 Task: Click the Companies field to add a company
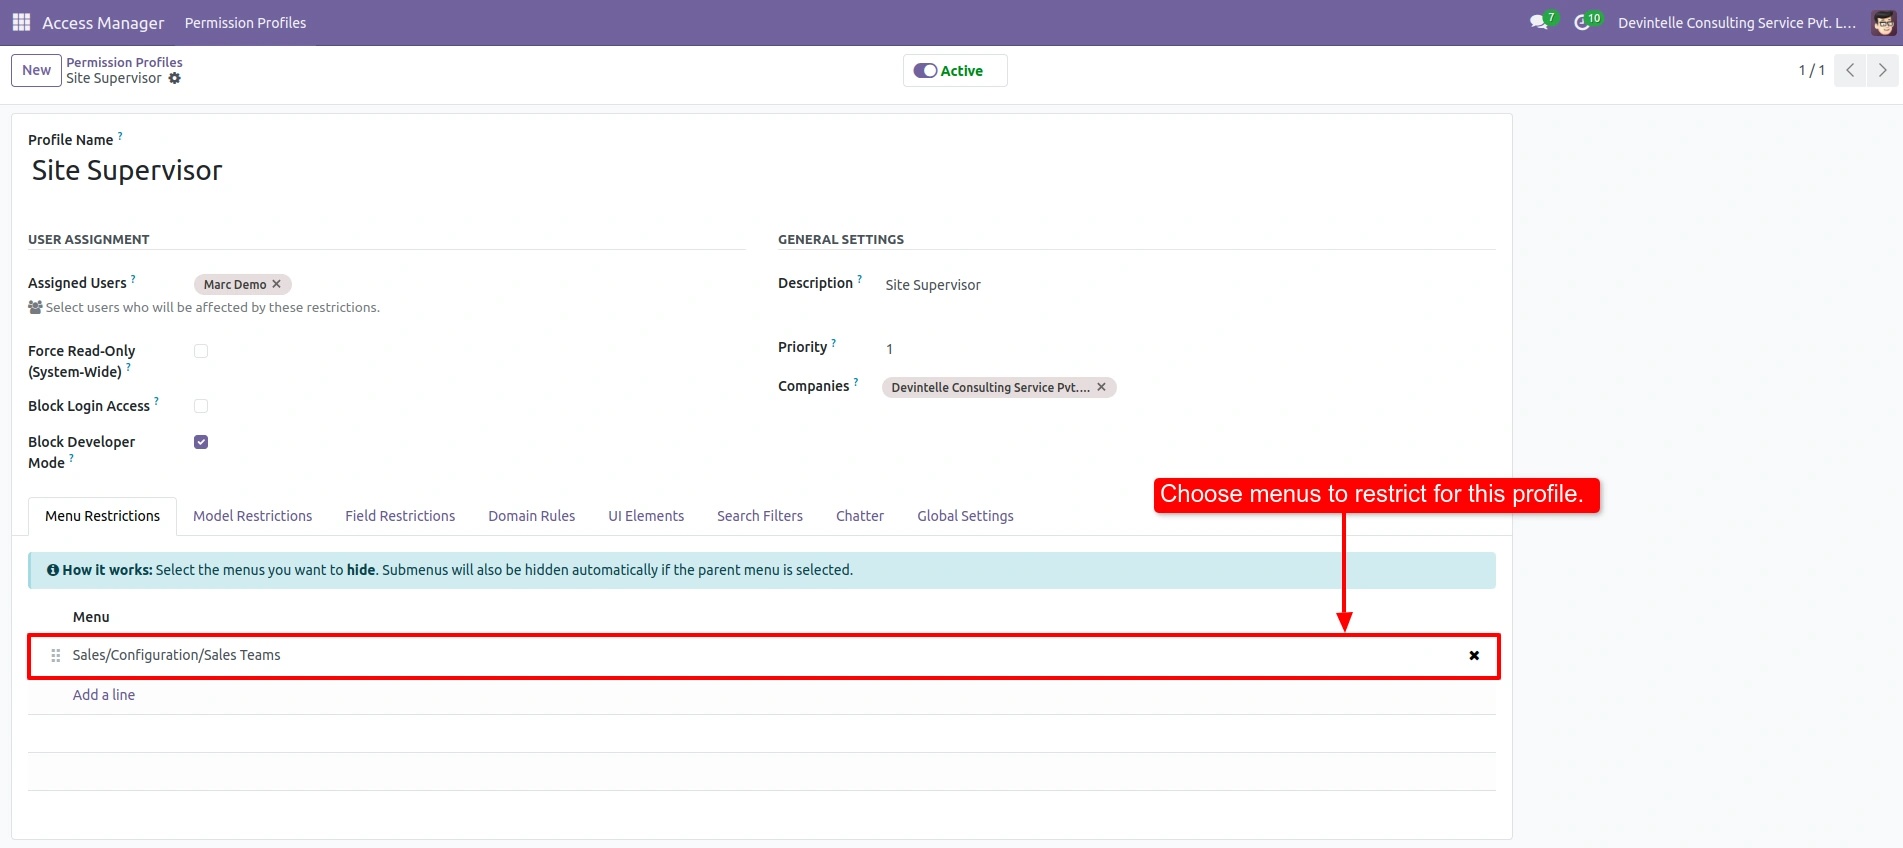[1300, 387]
